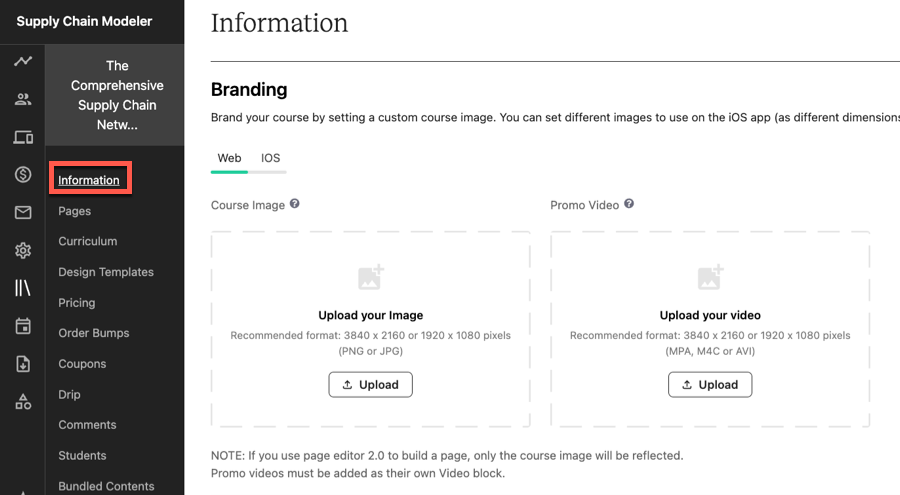The image size is (900, 495).
Task: Show help tooltip next to Course Image
Action: (294, 203)
